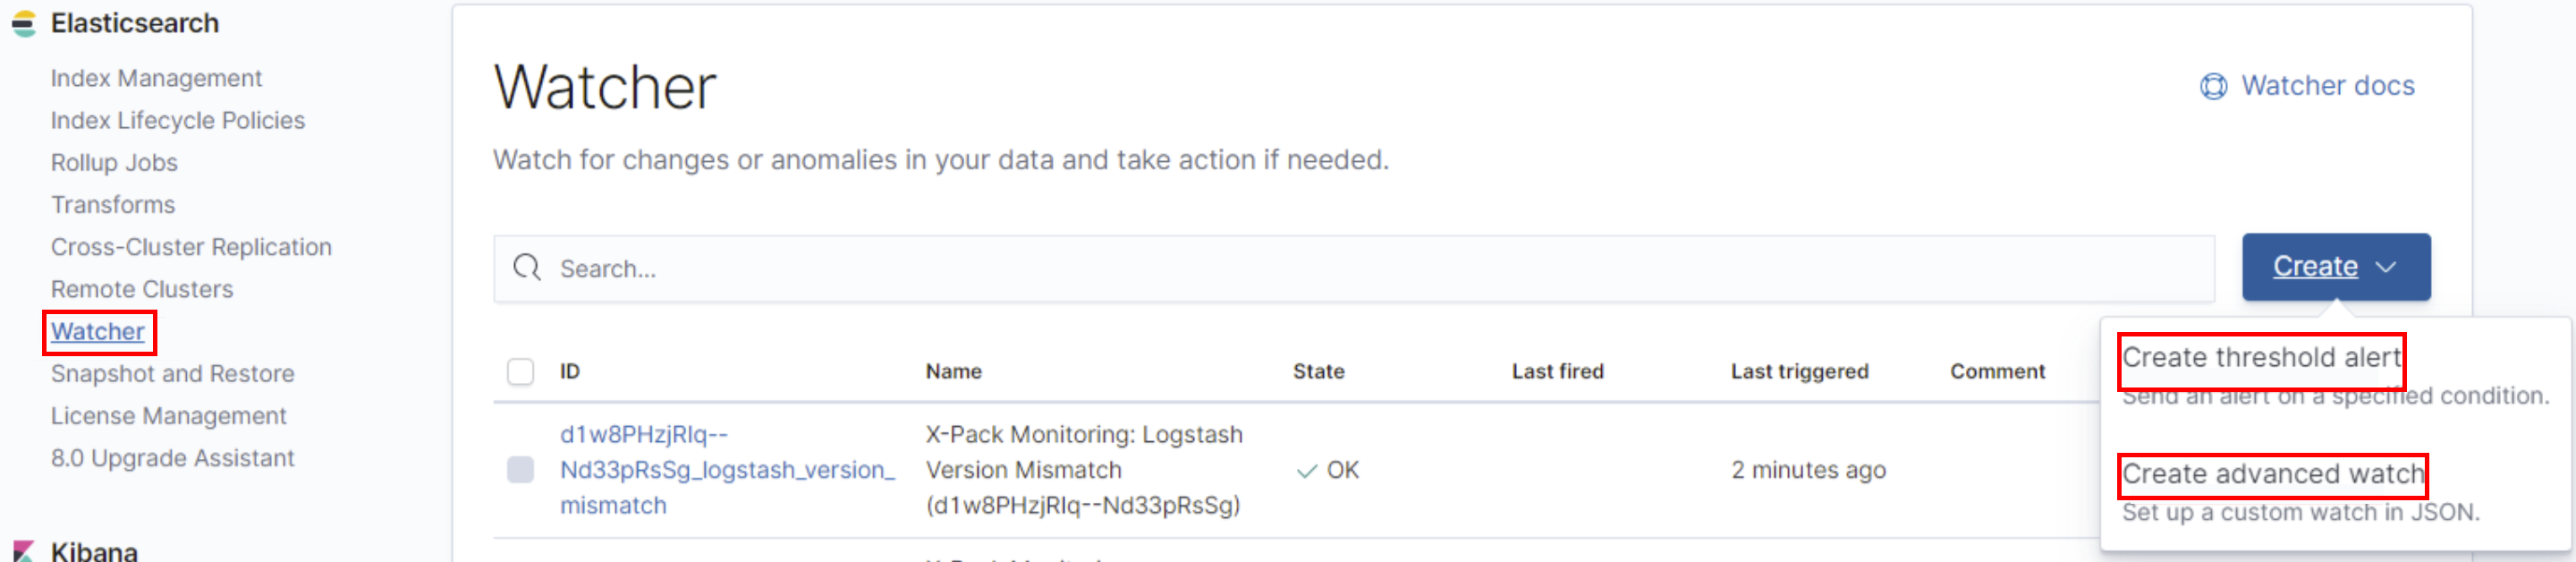
Task: Open the Watcher docs link
Action: (2327, 86)
